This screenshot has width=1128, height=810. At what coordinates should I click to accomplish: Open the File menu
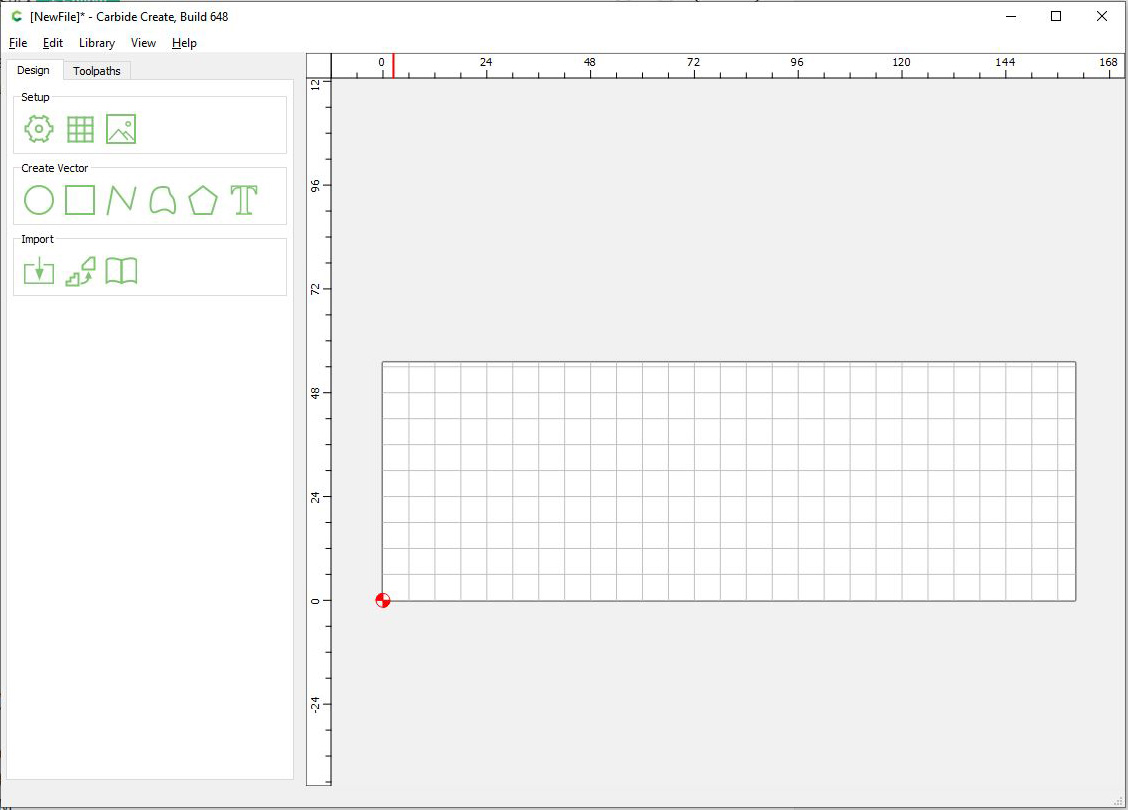pyautogui.click(x=18, y=43)
